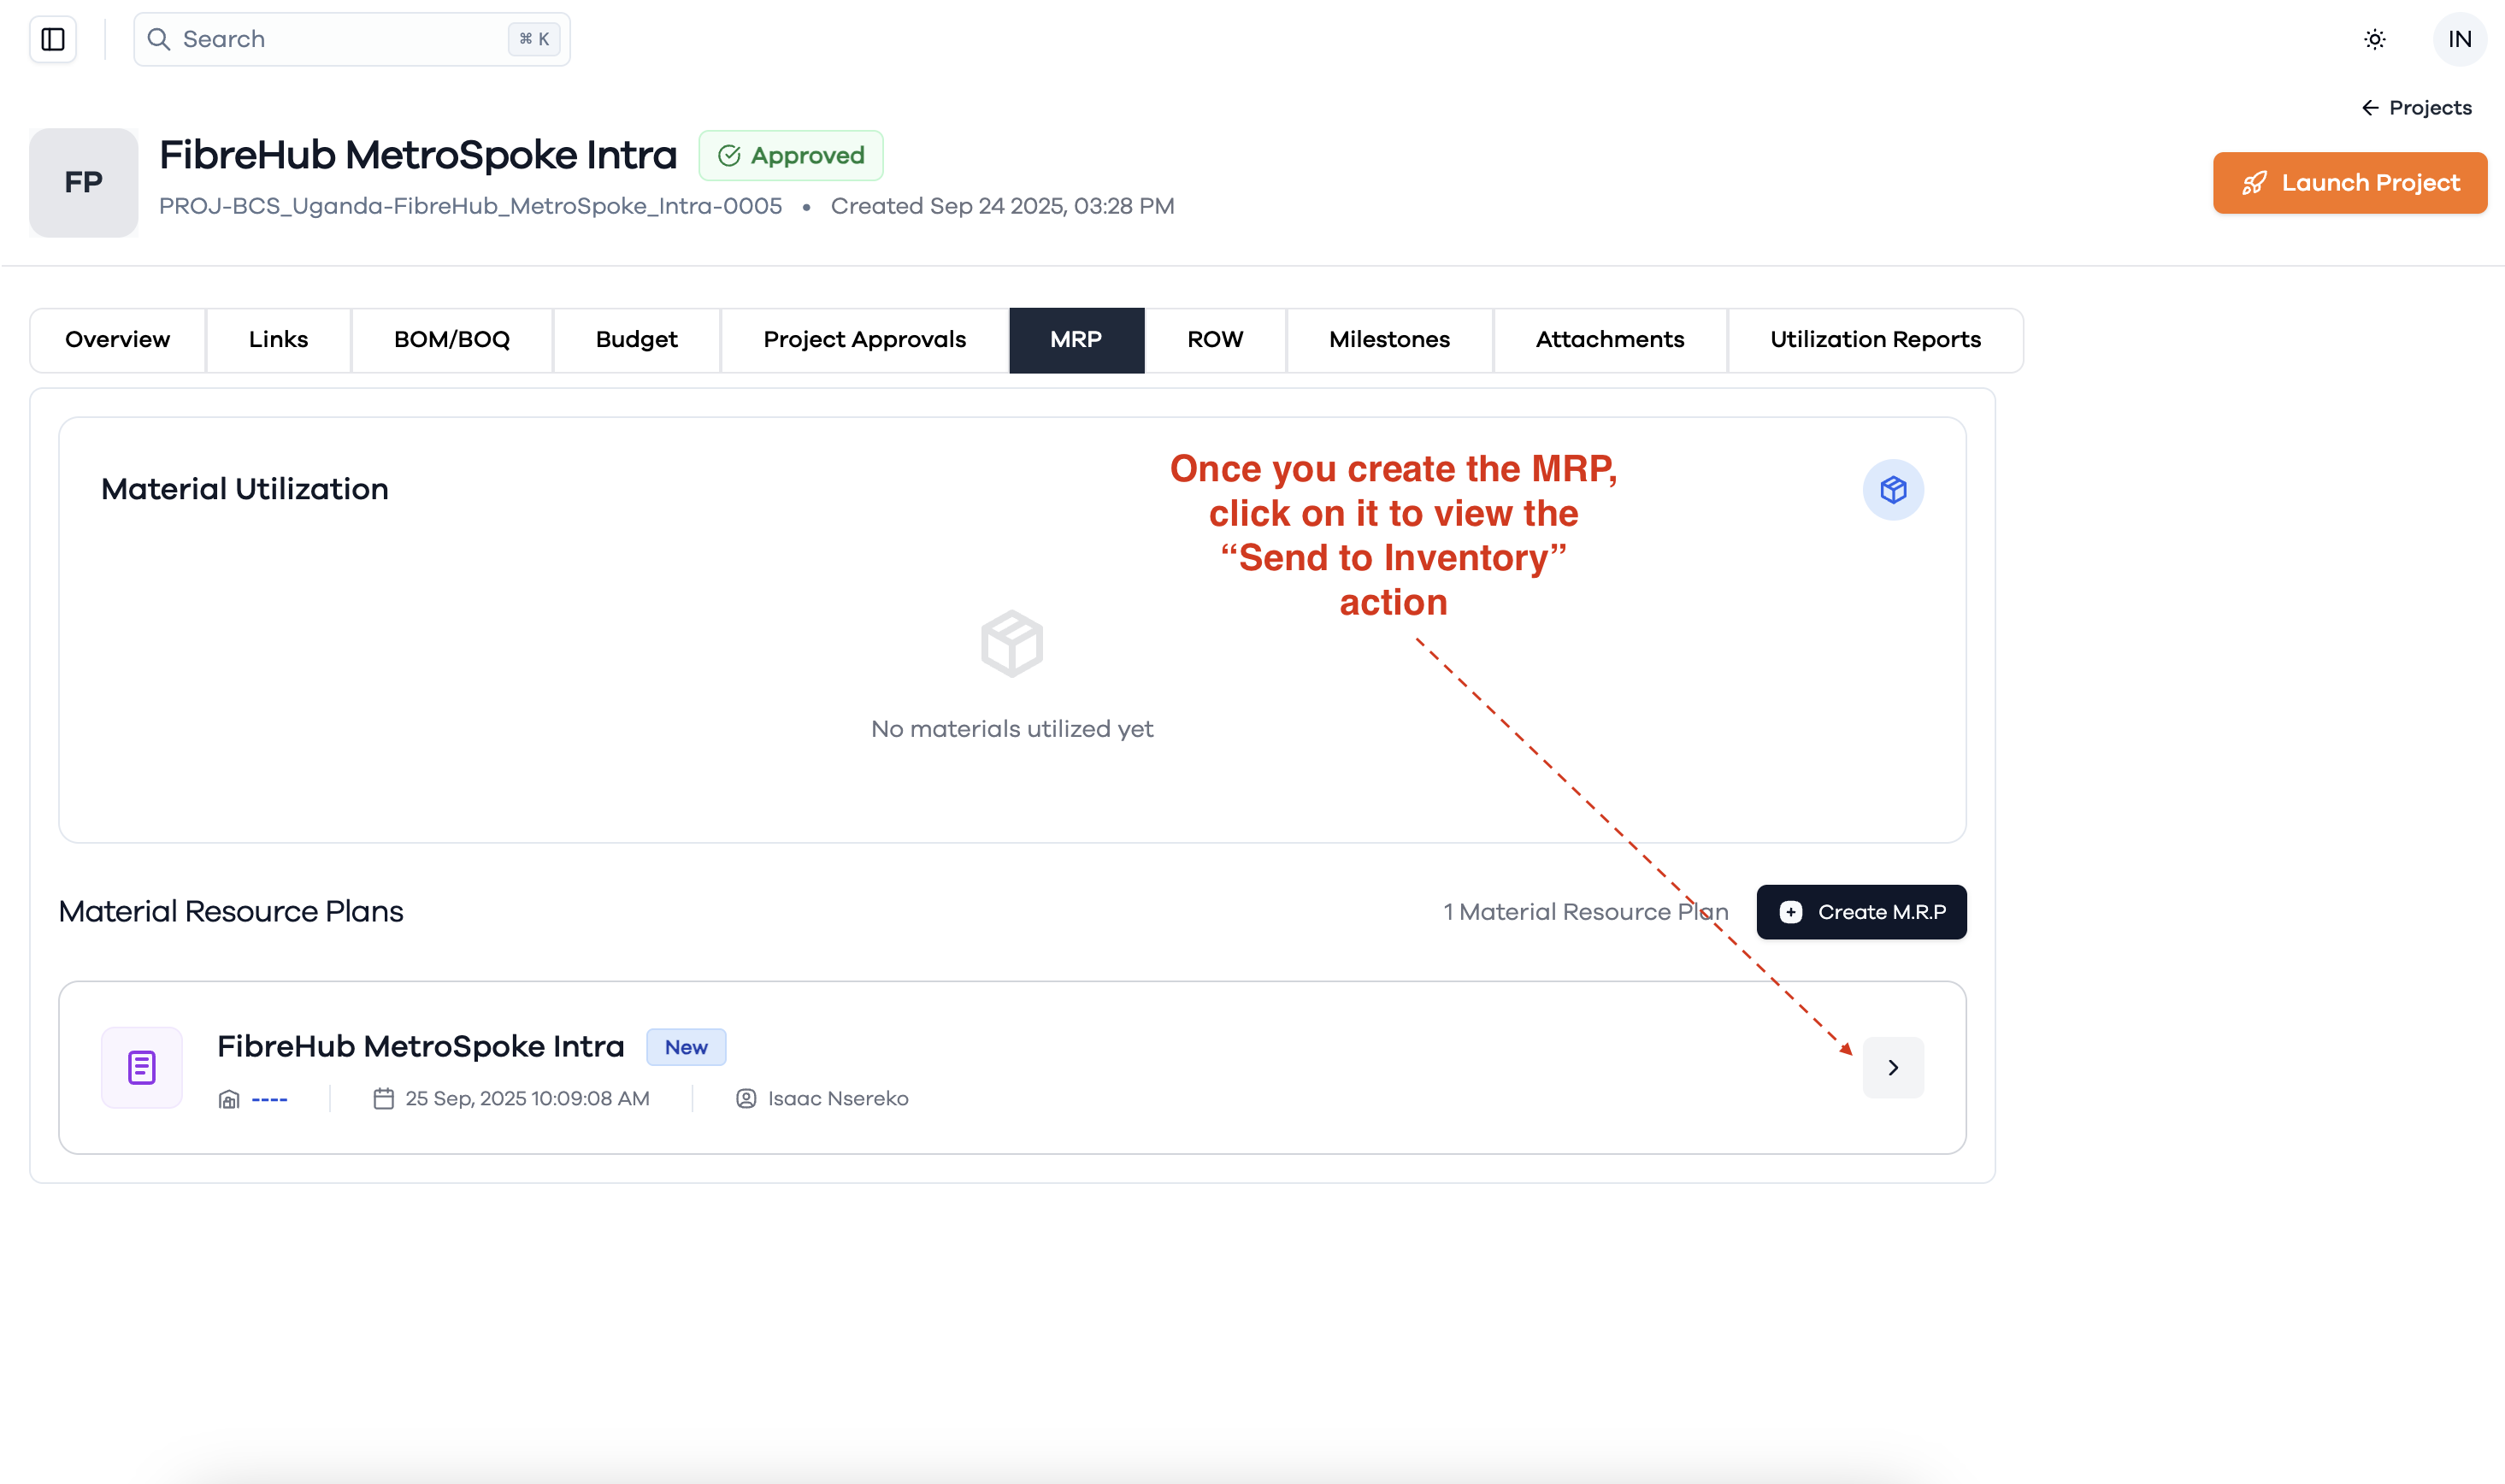Open the Utilization Reports tab
Screen dimensions: 2505x1484
[x=1874, y=340]
